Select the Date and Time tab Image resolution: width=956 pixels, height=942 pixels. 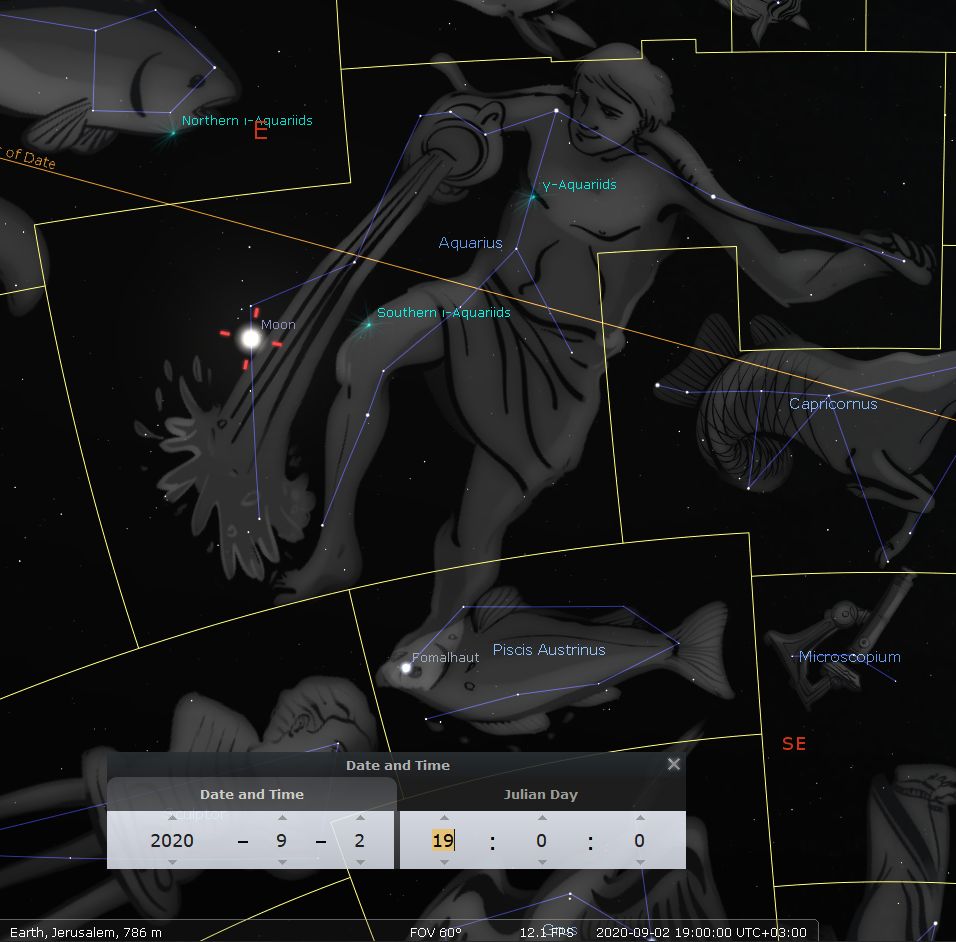pyautogui.click(x=252, y=794)
